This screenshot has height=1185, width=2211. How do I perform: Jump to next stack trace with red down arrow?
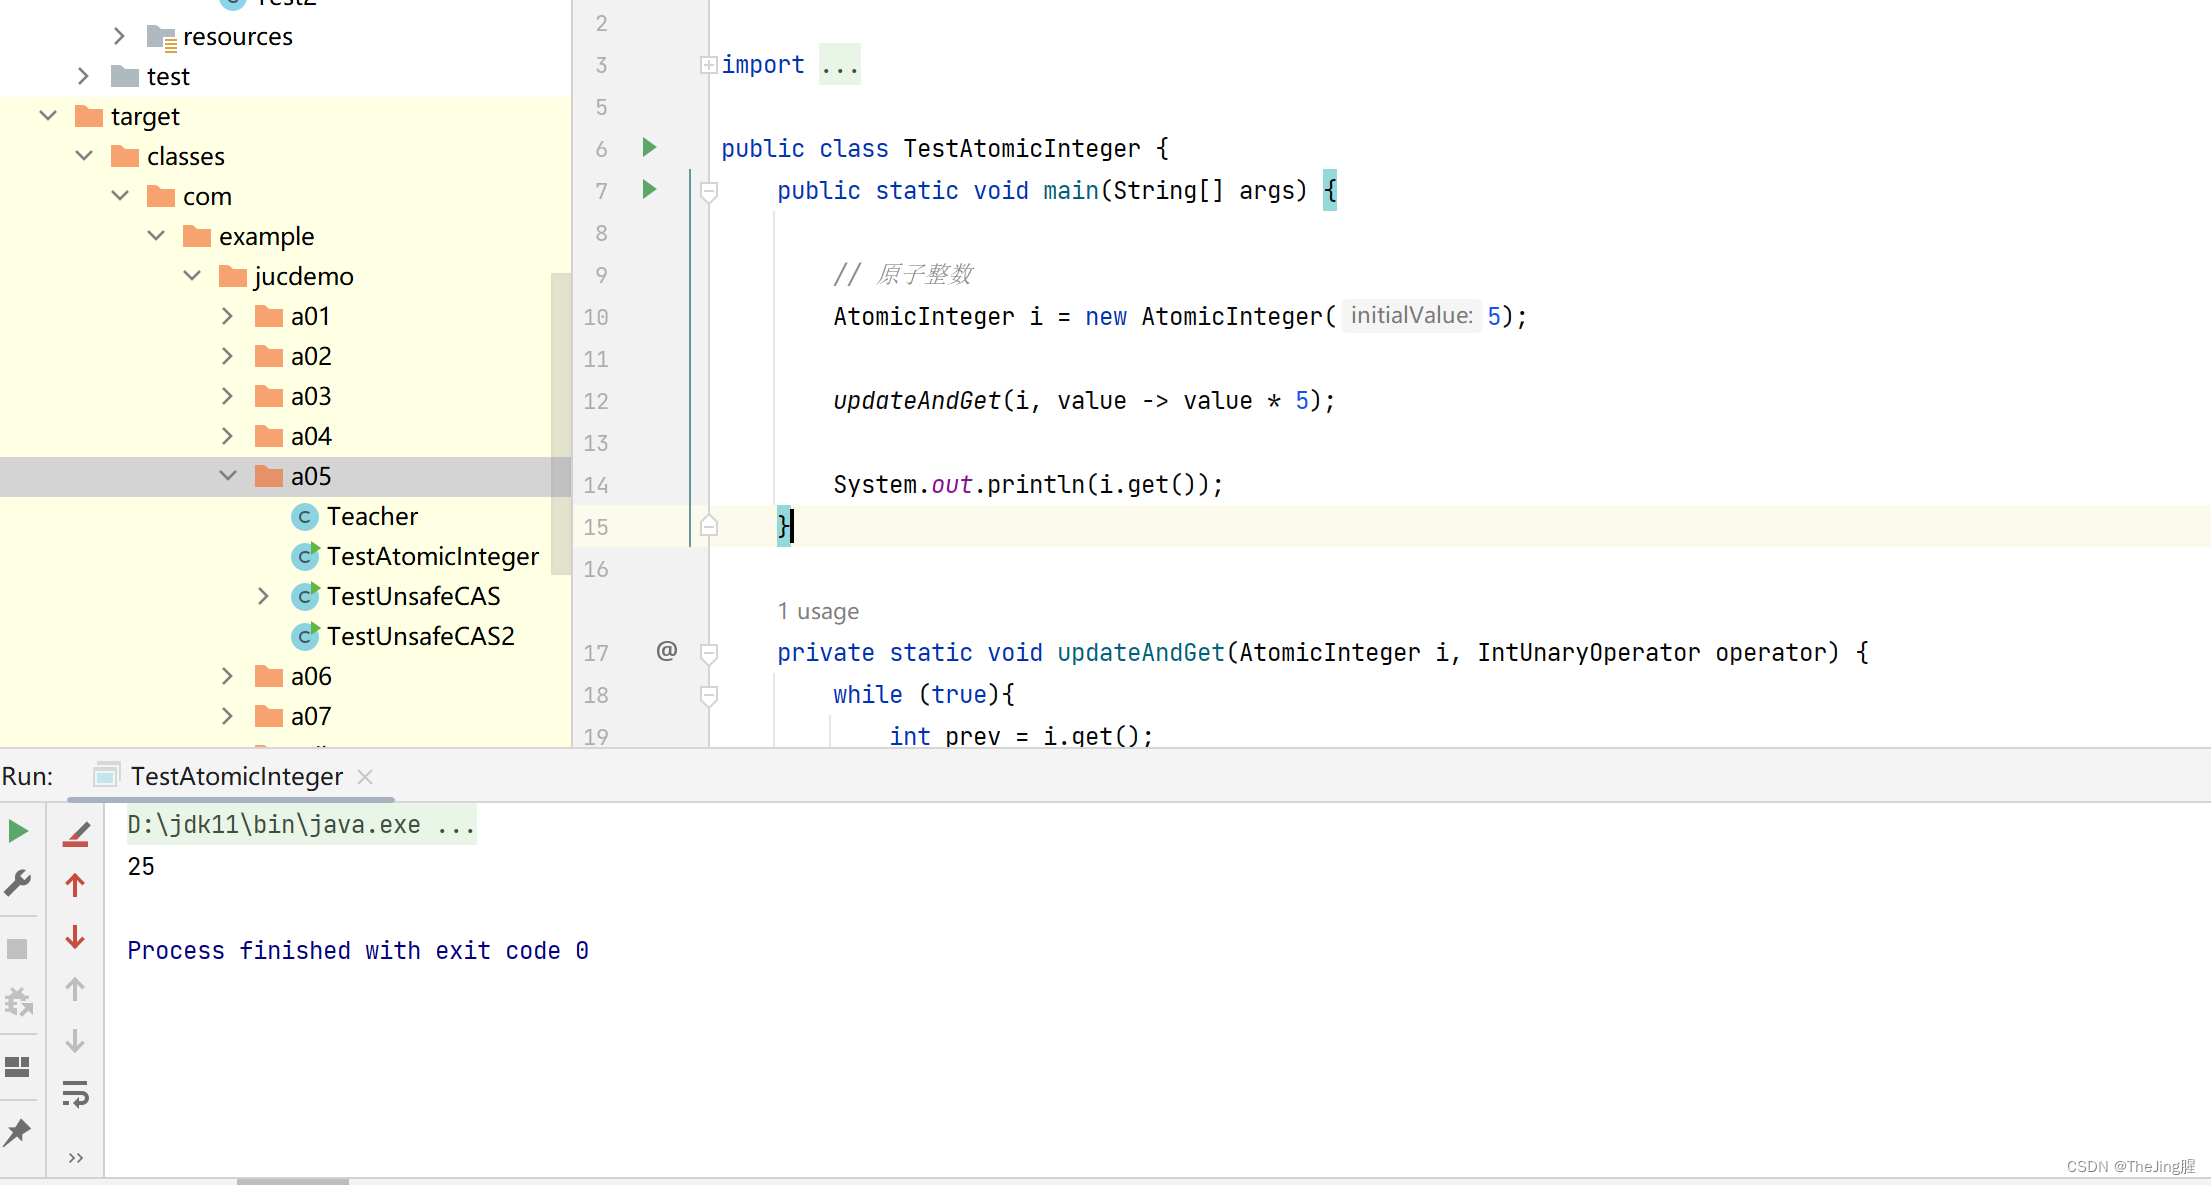75,937
